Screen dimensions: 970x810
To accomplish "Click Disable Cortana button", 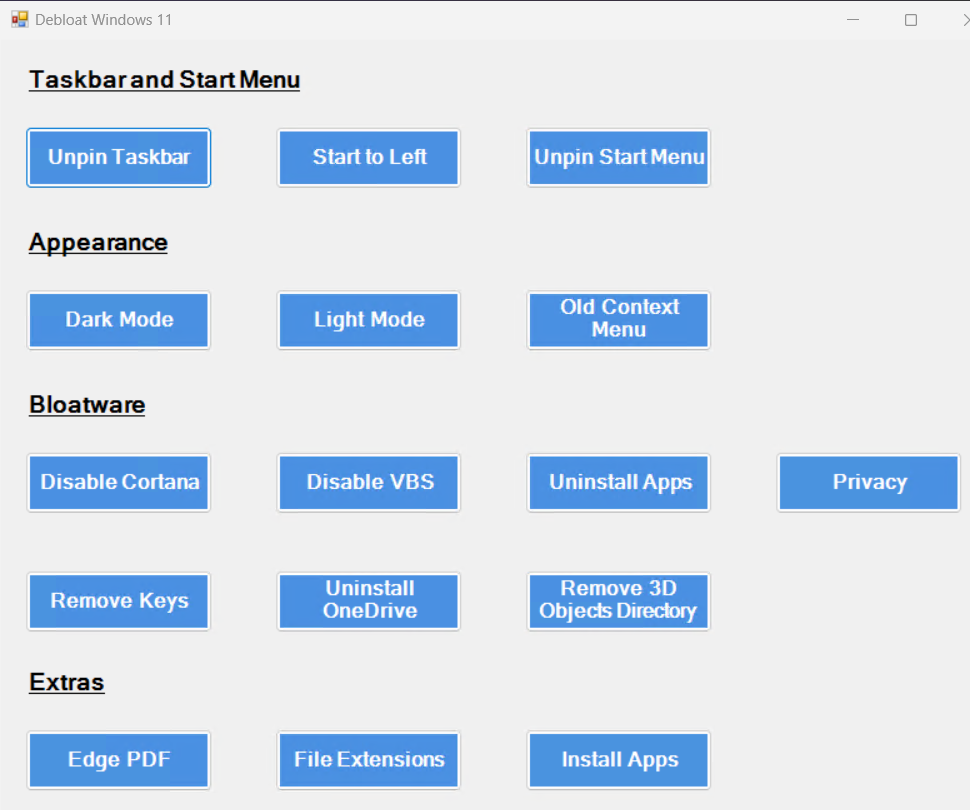I will pos(119,482).
